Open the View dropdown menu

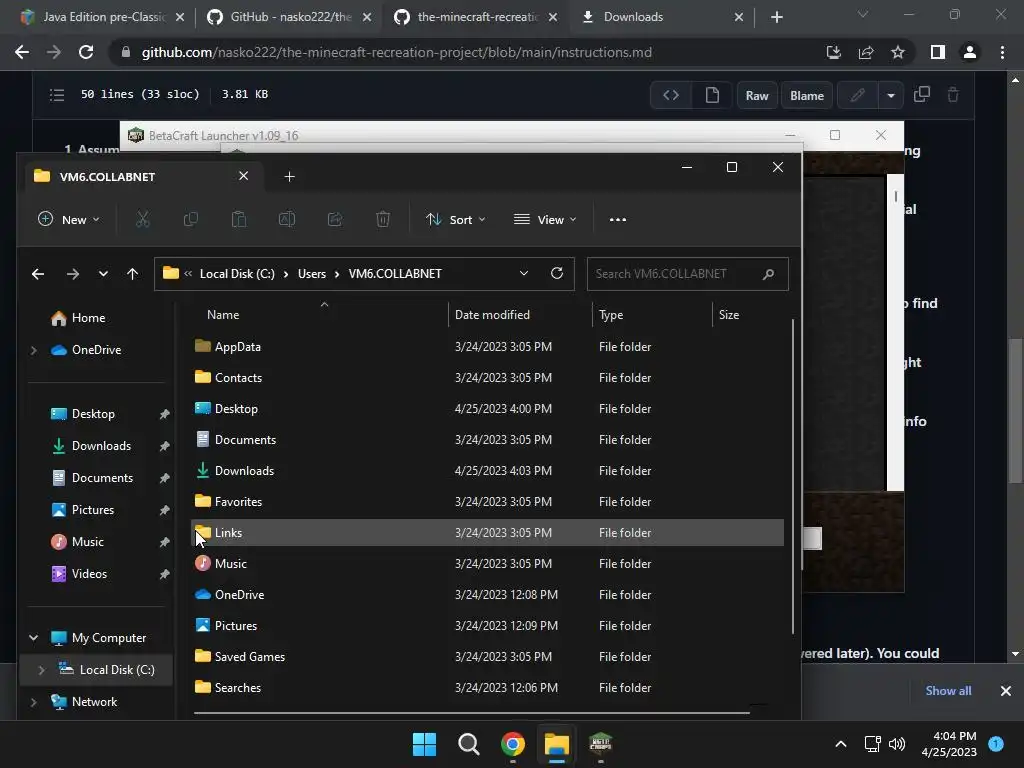[545, 219]
